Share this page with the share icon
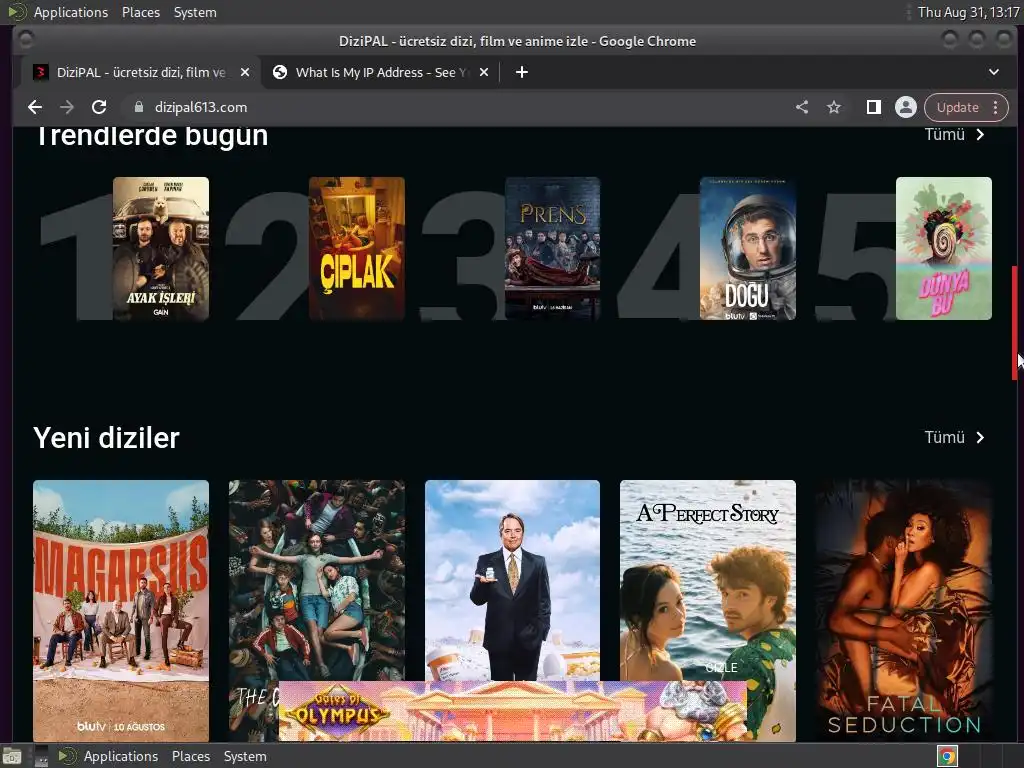This screenshot has width=1024, height=768. tap(802, 107)
